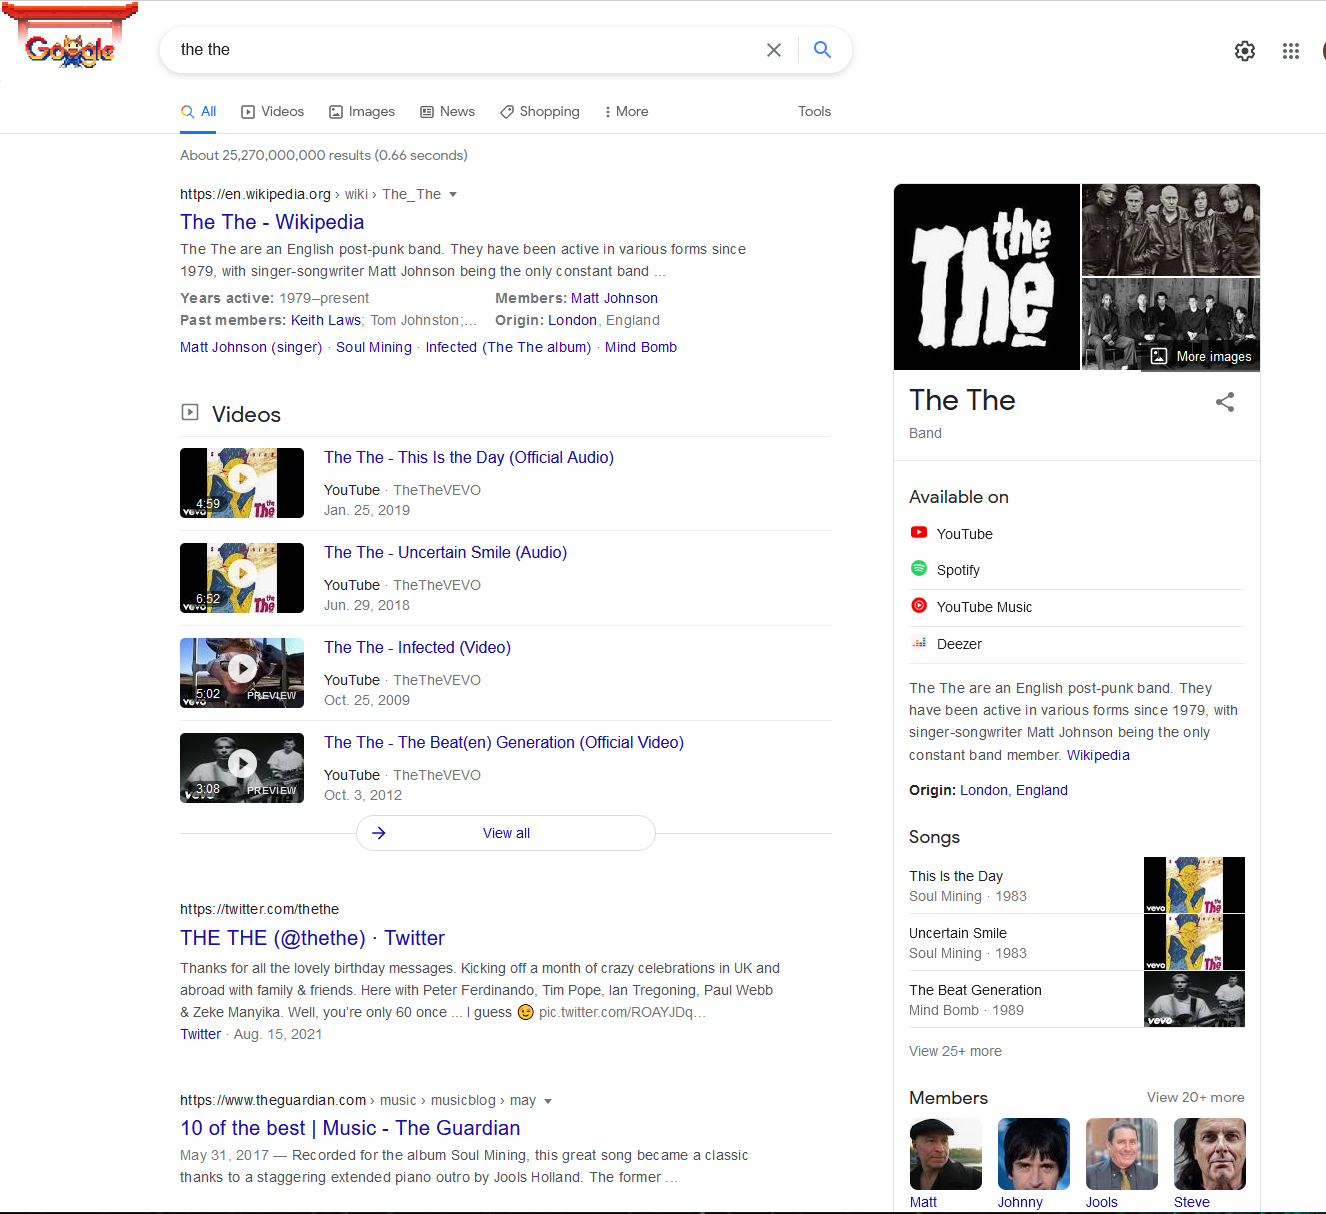Open the search Tools options

pos(814,112)
